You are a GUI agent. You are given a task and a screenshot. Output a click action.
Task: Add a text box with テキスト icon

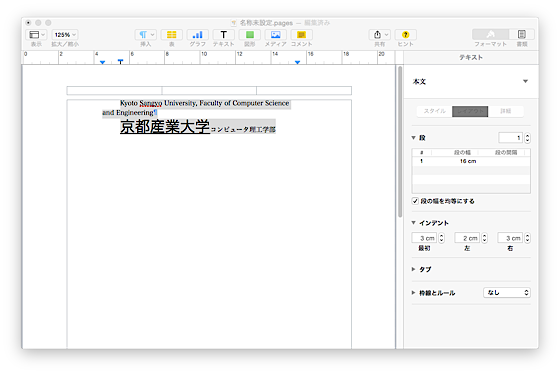point(224,35)
